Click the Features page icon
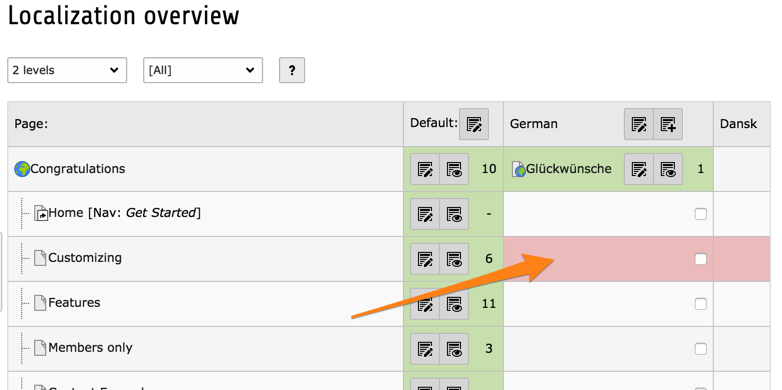 tap(40, 303)
